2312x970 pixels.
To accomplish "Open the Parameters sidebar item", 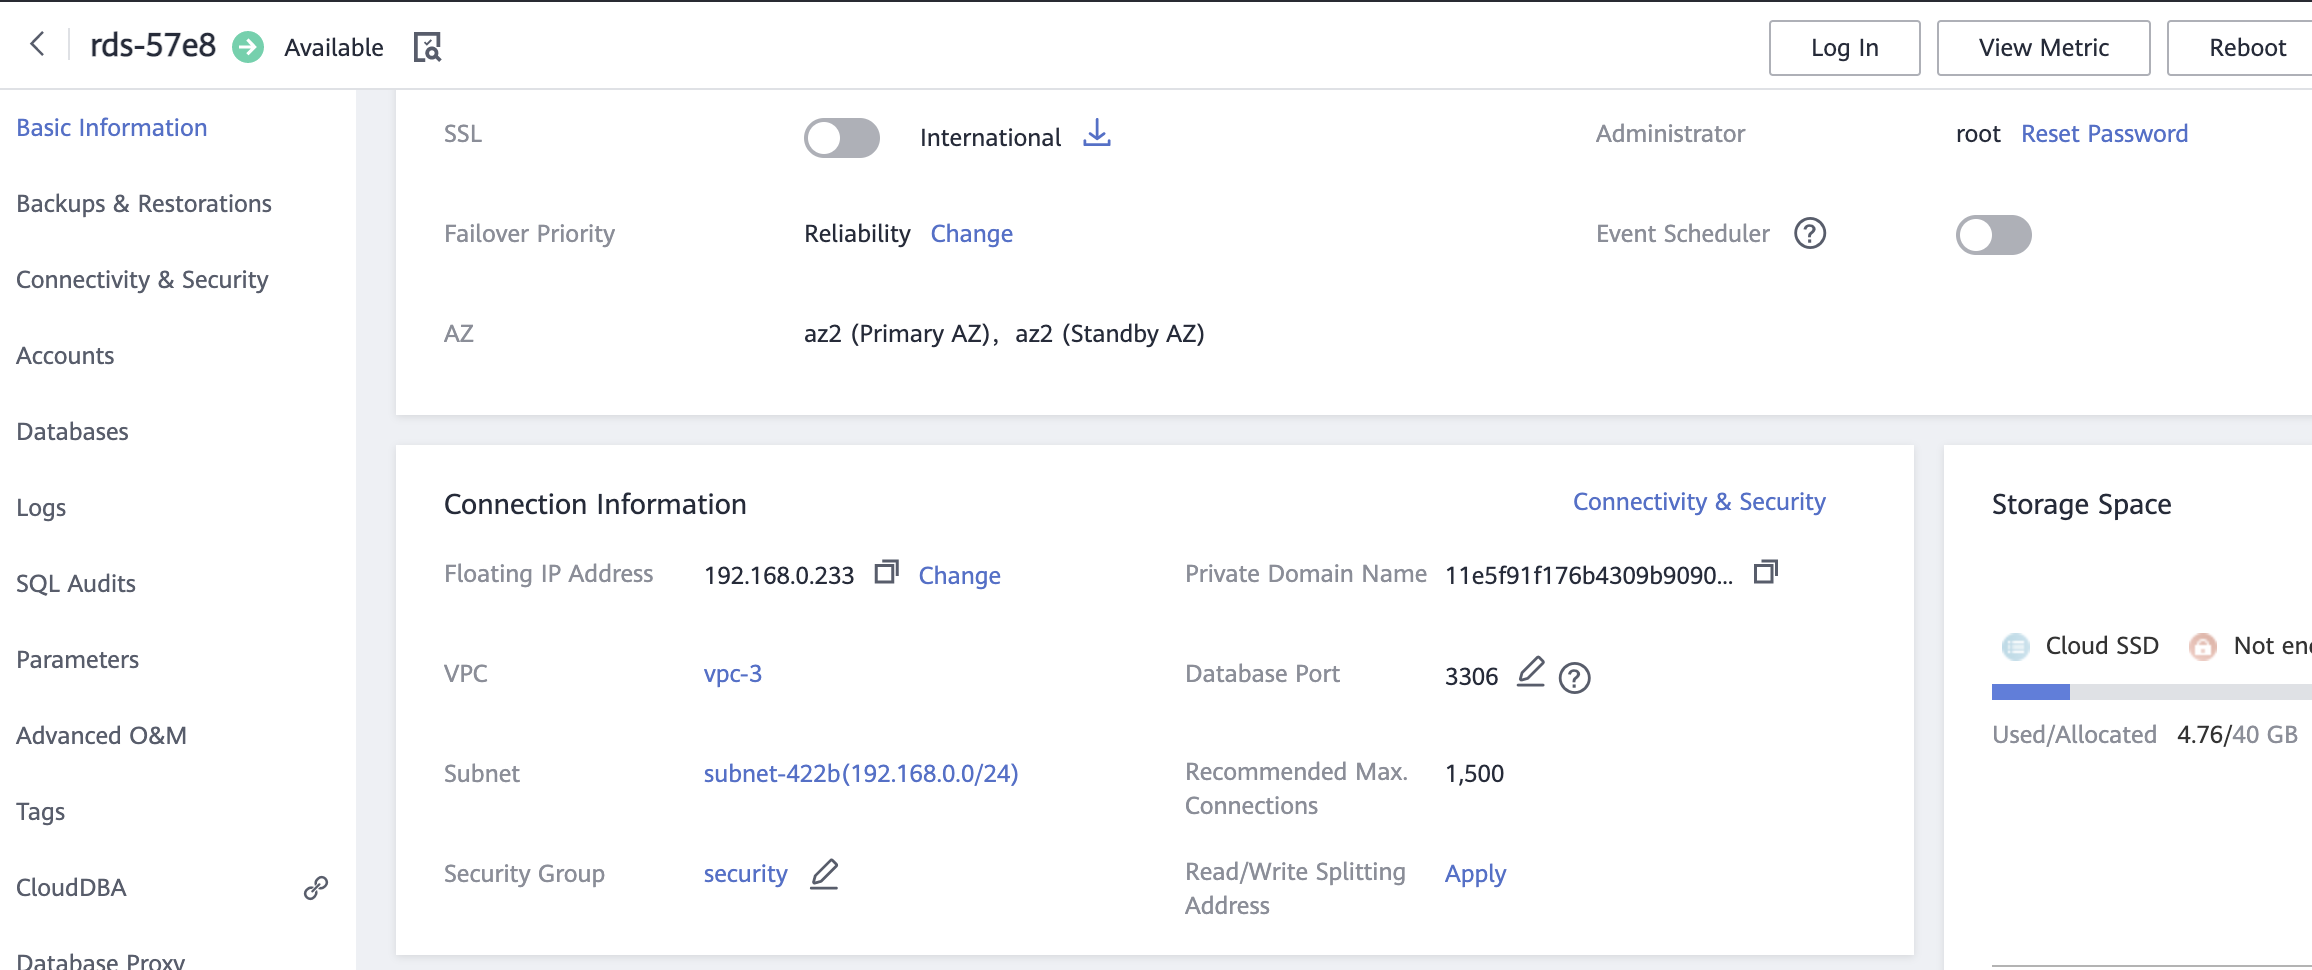I will click(x=78, y=660).
